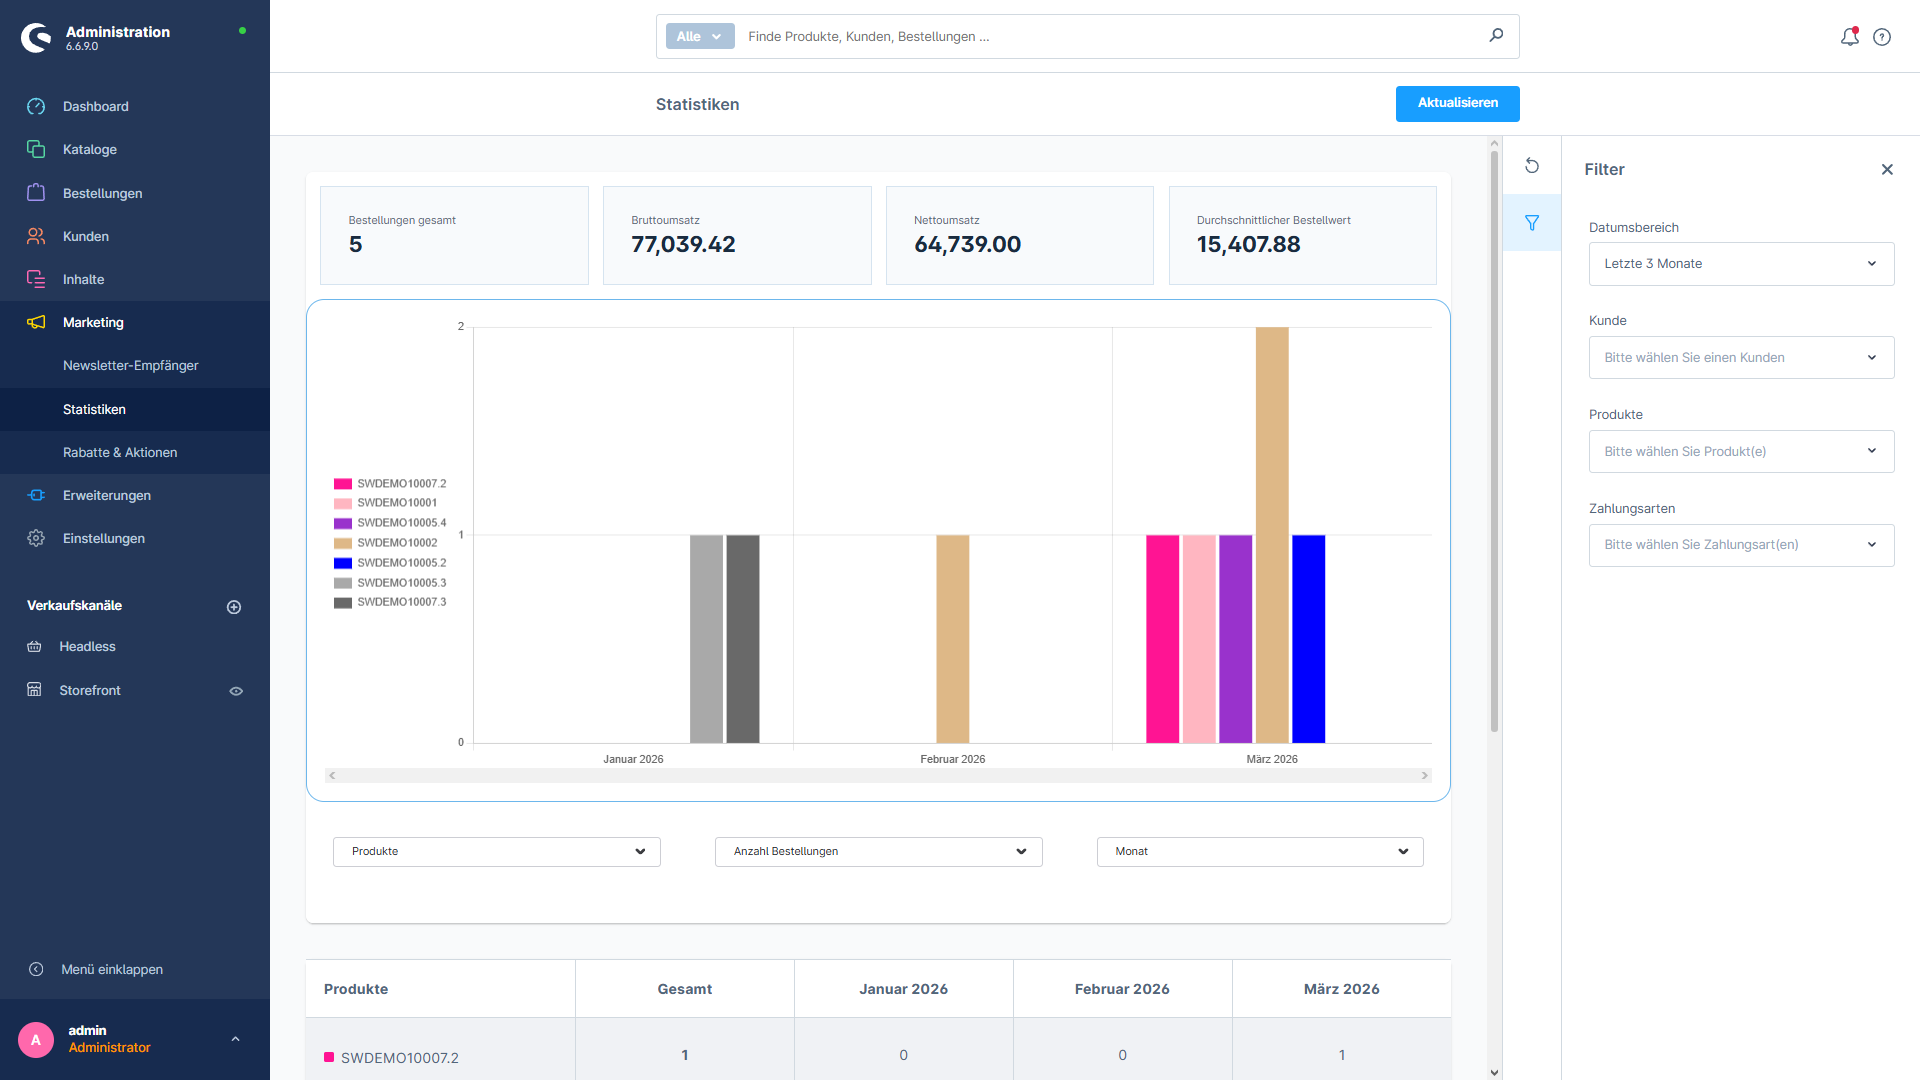
Task: Open the help question mark icon
Action: coord(1882,36)
